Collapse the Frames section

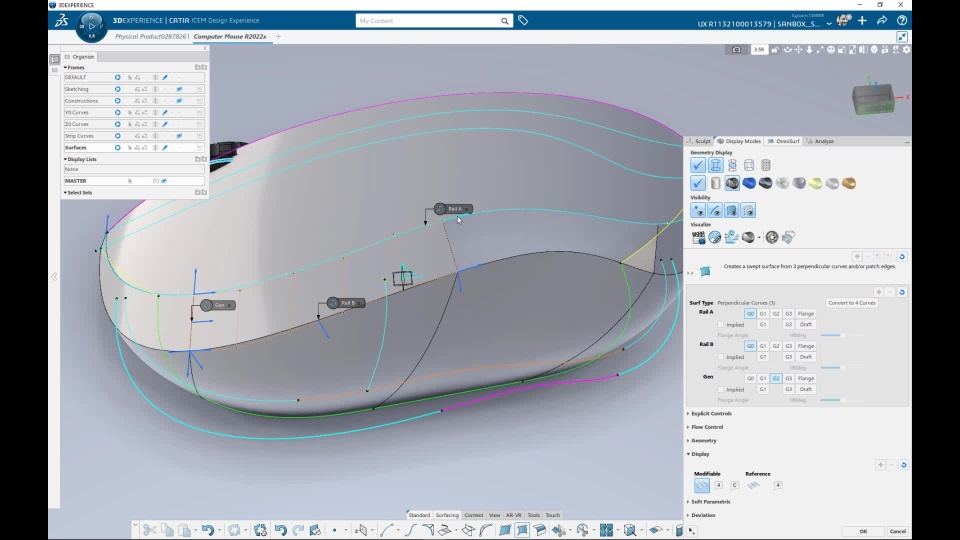pos(66,67)
